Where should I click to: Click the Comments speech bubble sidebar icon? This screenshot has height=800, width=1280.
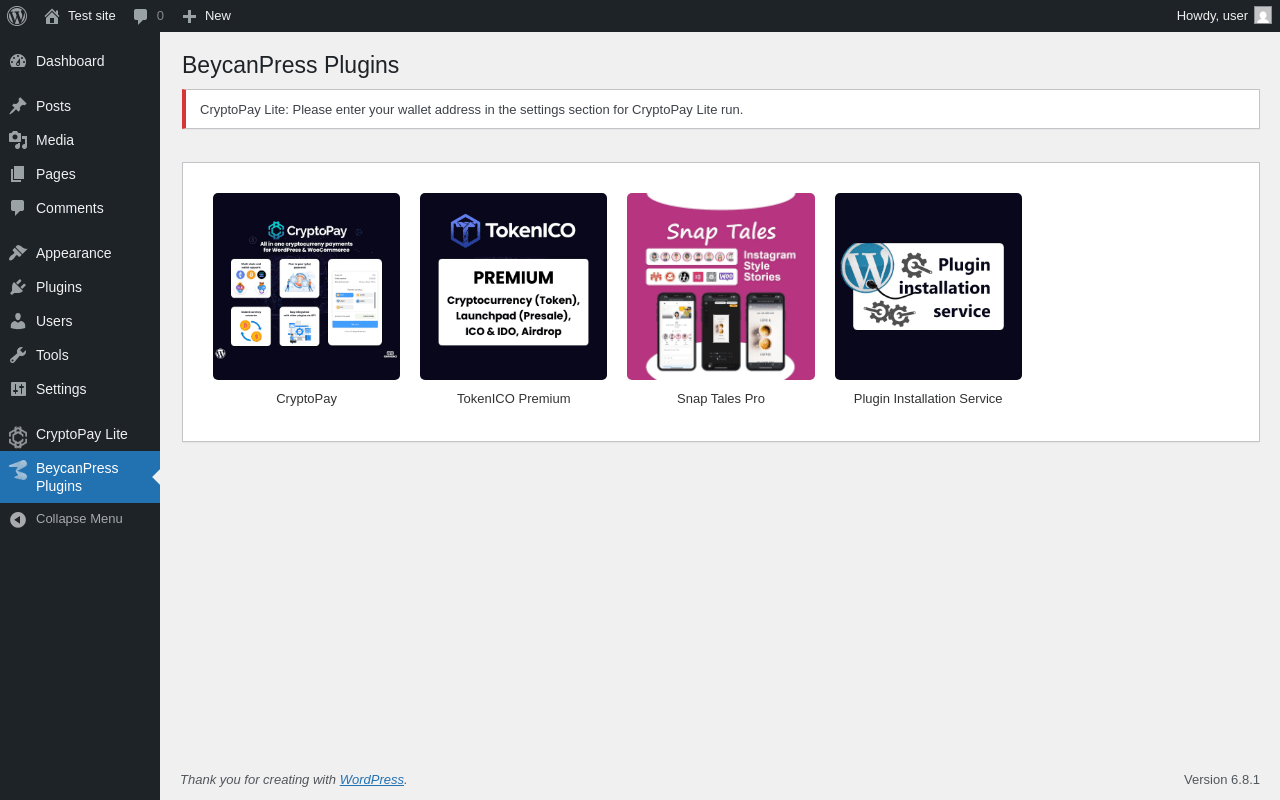18,208
